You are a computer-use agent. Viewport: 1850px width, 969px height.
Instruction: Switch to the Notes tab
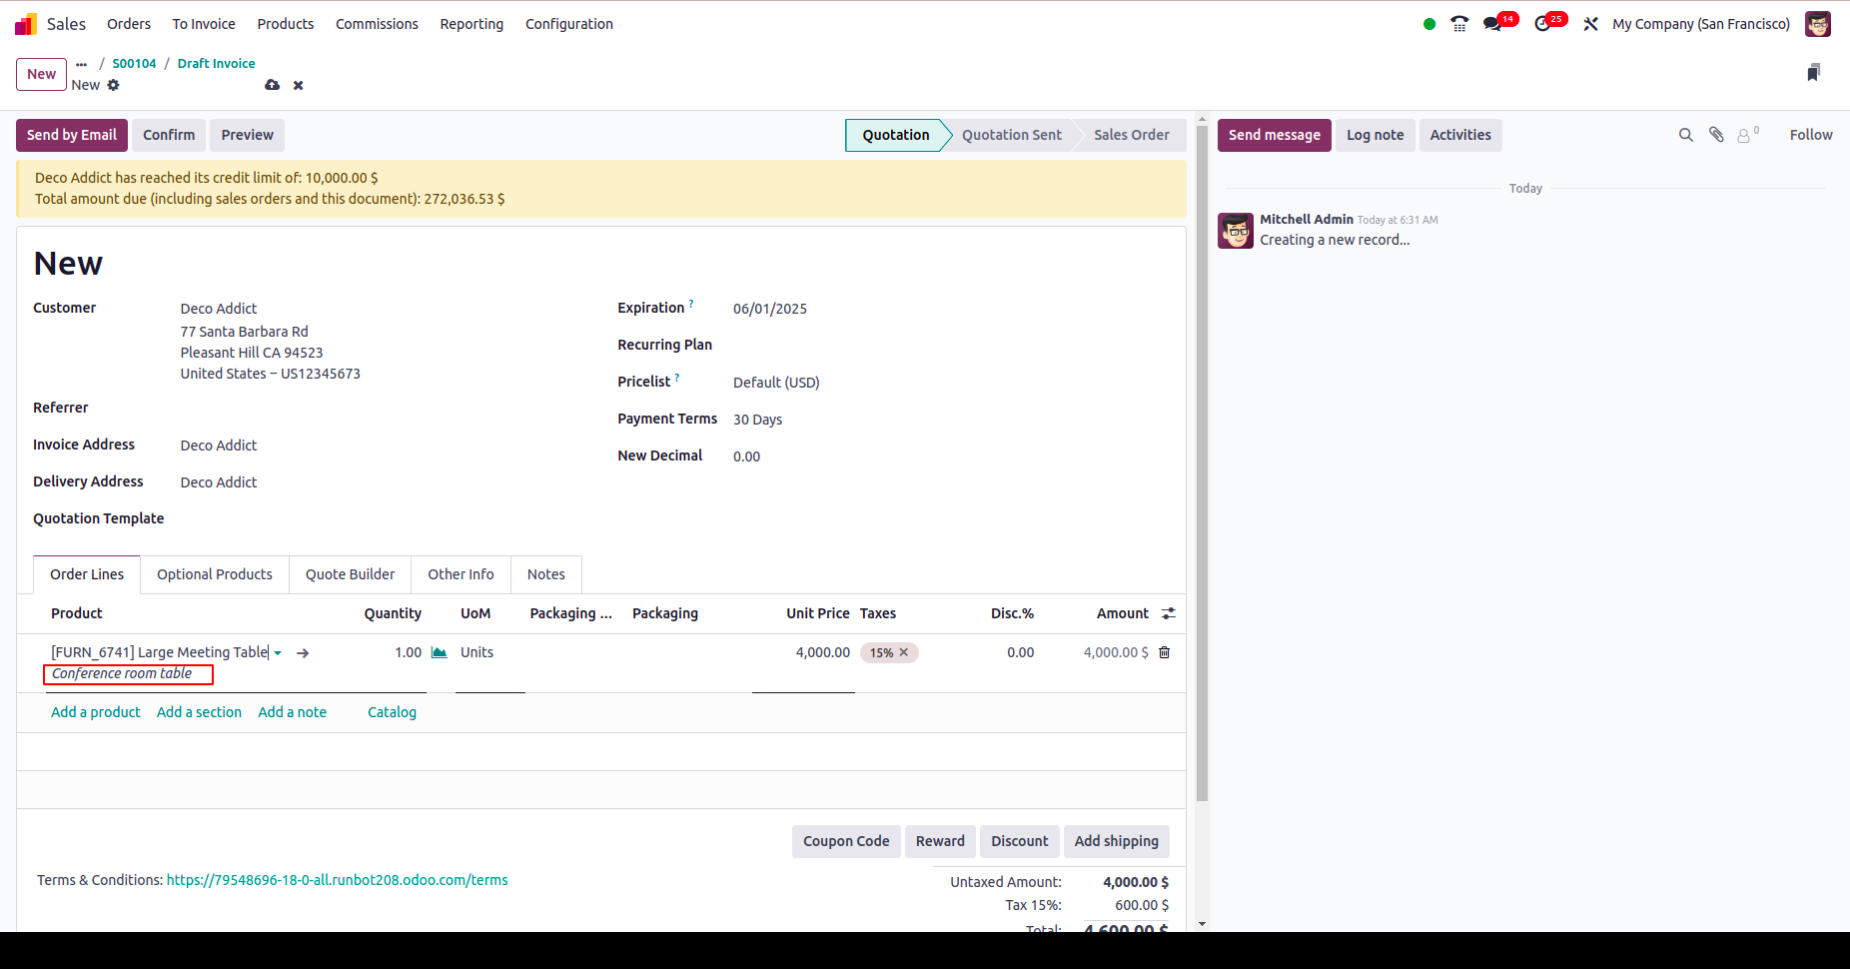[546, 574]
